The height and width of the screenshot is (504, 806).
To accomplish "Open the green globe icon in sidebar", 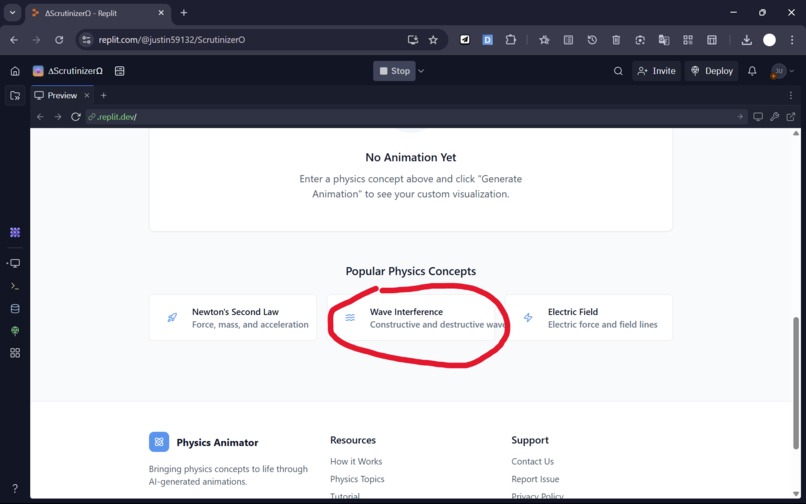I will coord(15,331).
